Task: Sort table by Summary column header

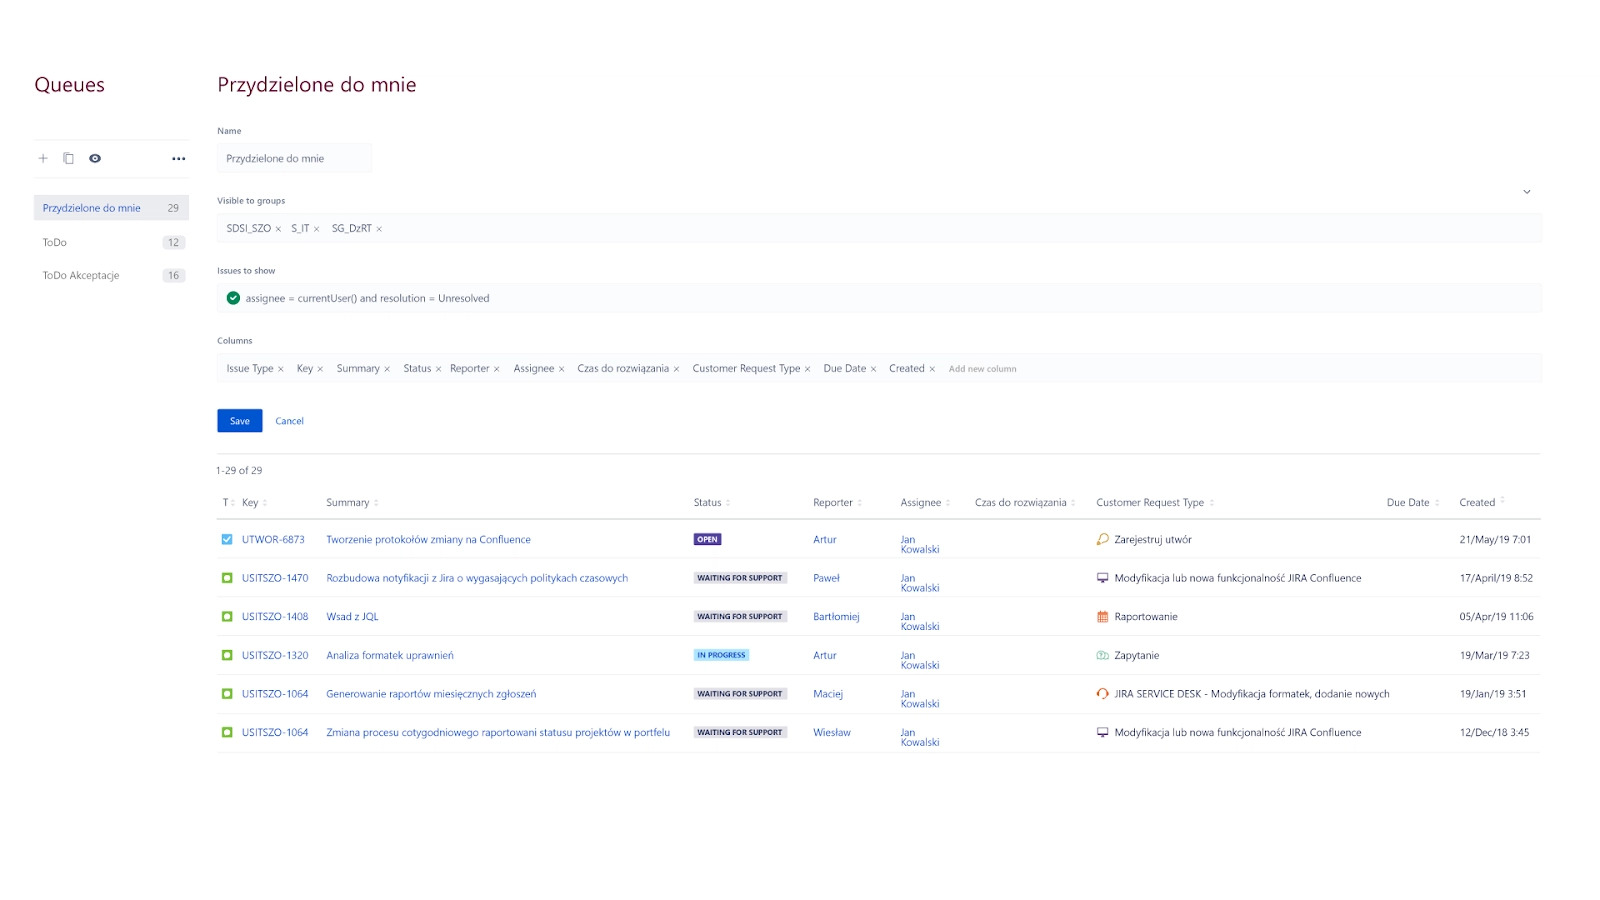Action: [352, 503]
